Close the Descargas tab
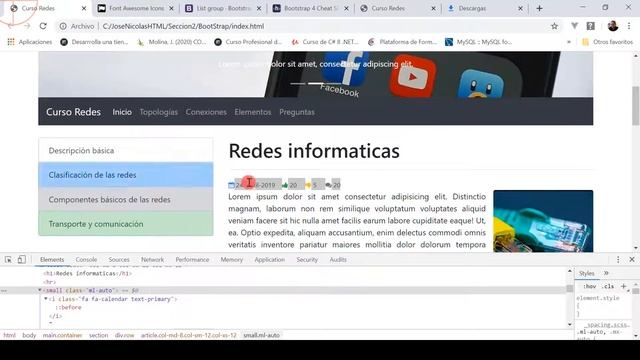640x360 pixels. click(520, 8)
